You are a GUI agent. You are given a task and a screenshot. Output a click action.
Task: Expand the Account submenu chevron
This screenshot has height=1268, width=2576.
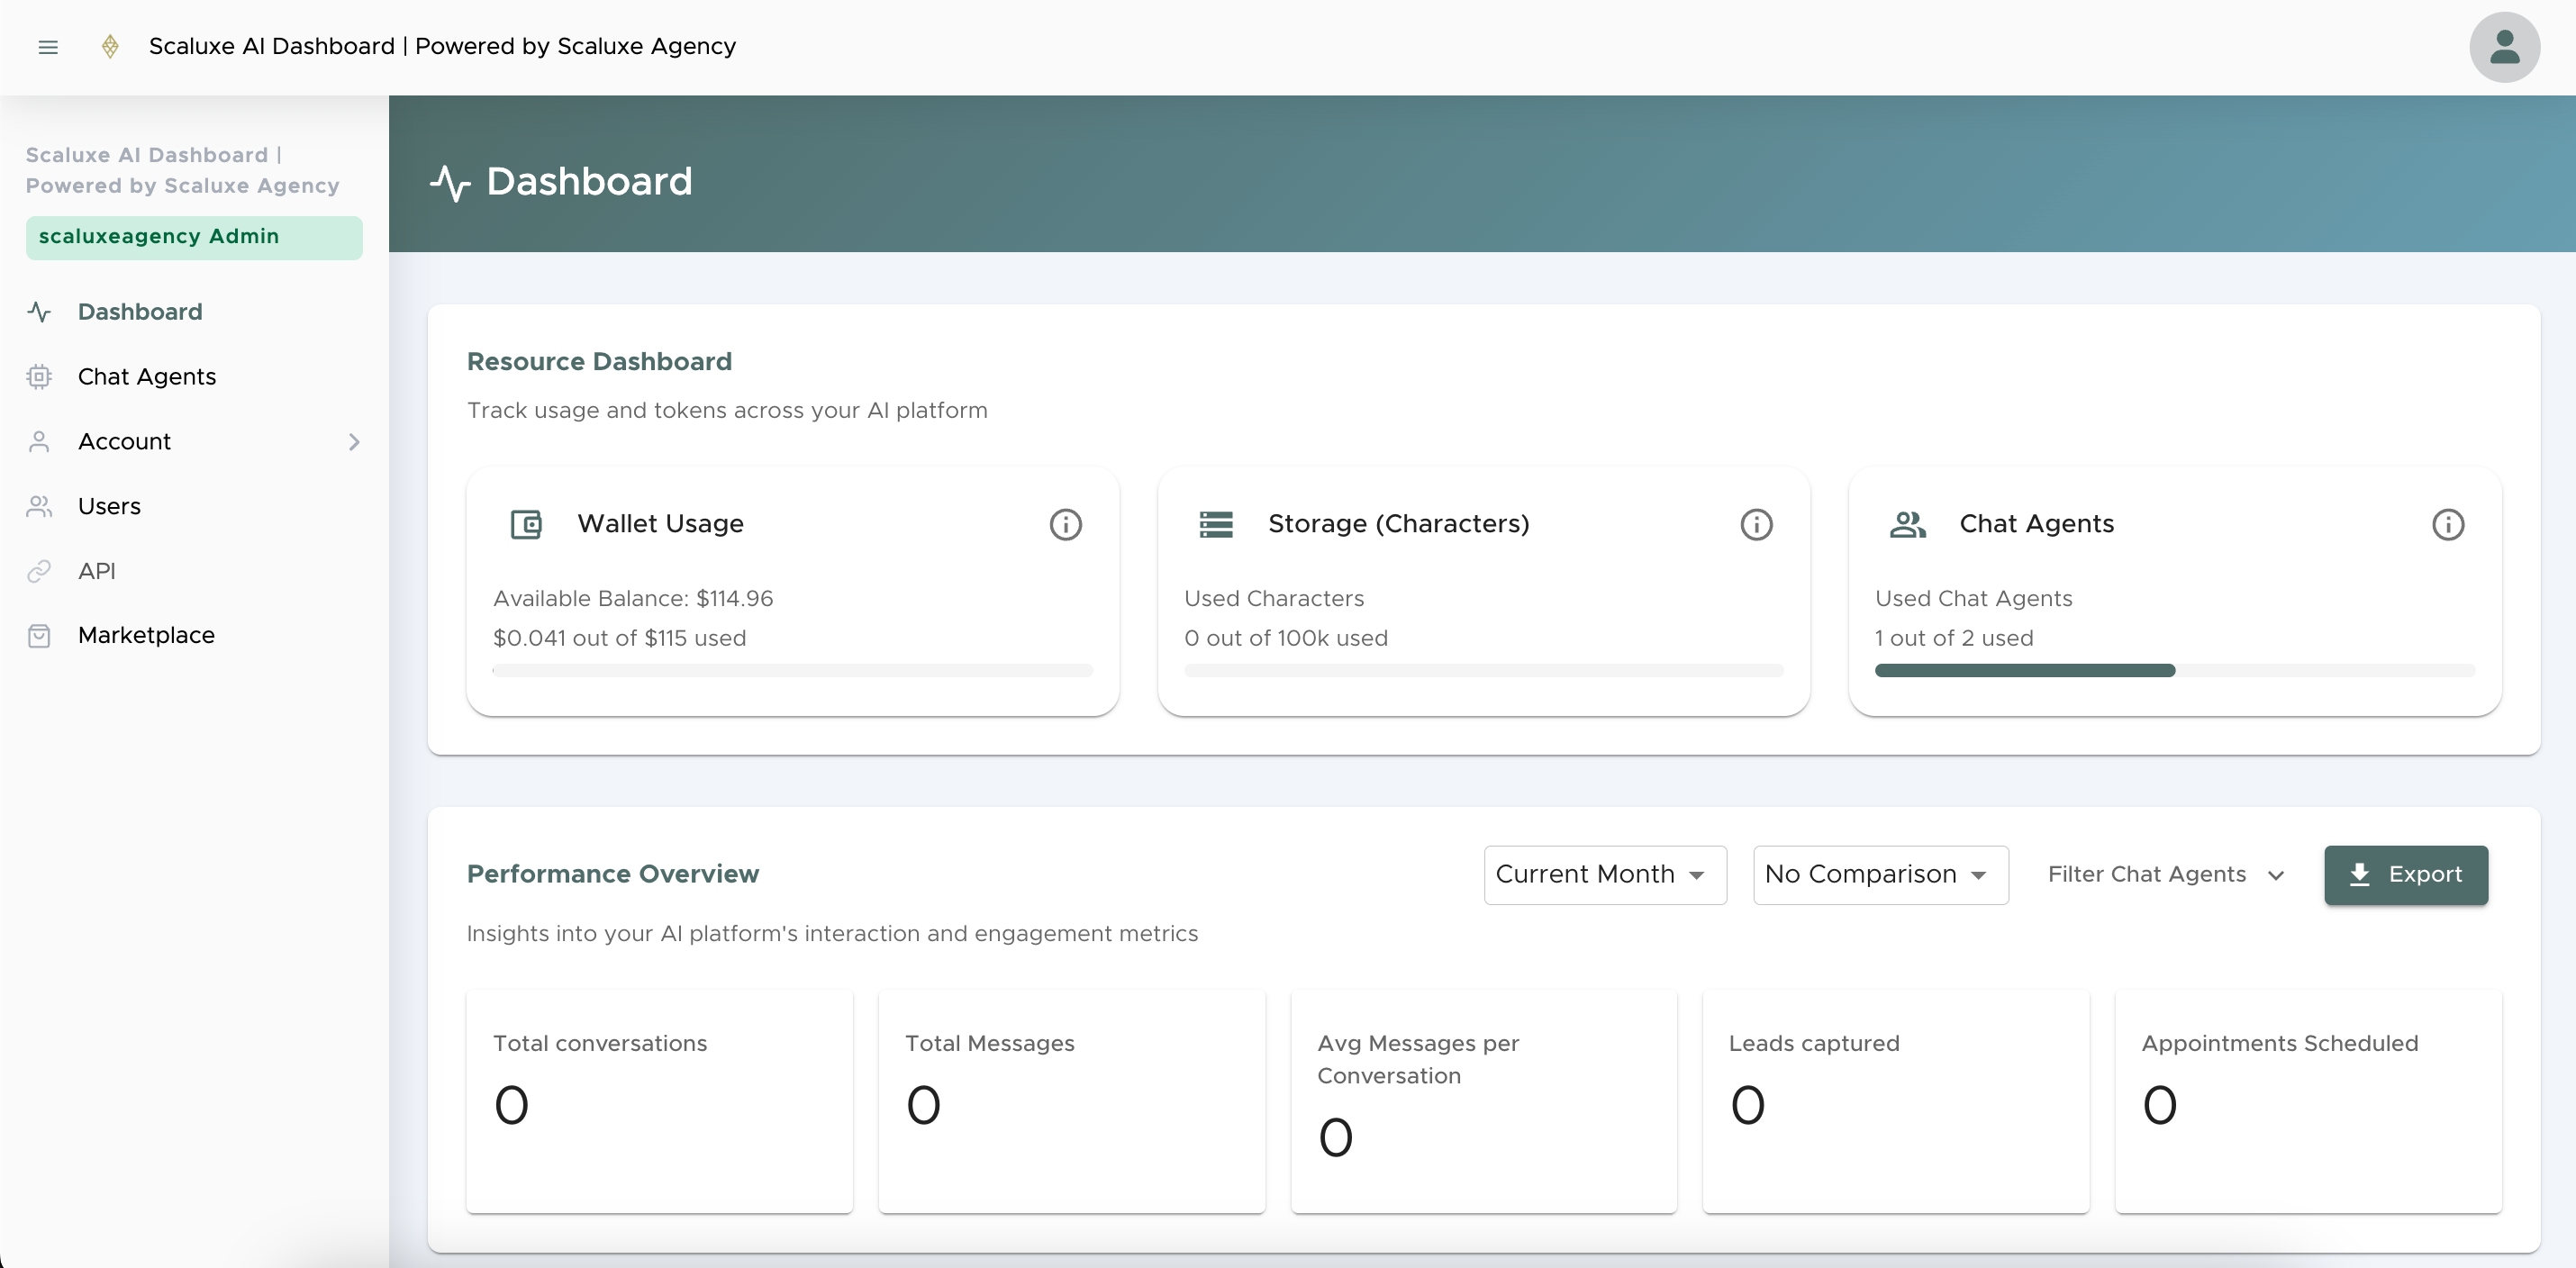click(354, 442)
